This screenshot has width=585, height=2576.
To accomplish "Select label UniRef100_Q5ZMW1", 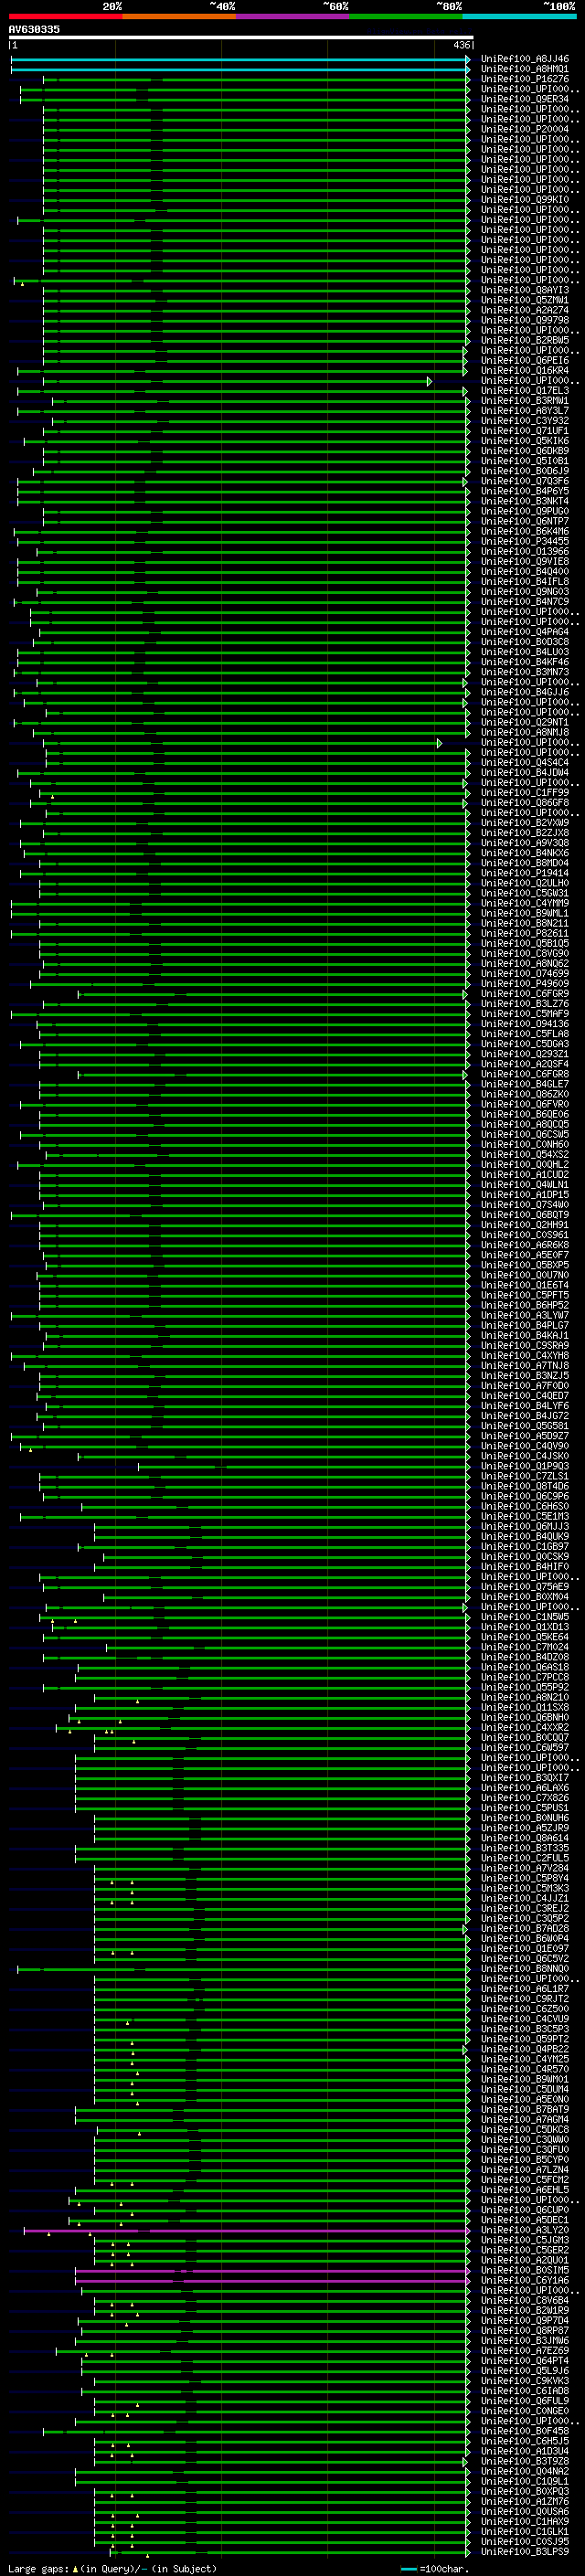I will tap(525, 301).
